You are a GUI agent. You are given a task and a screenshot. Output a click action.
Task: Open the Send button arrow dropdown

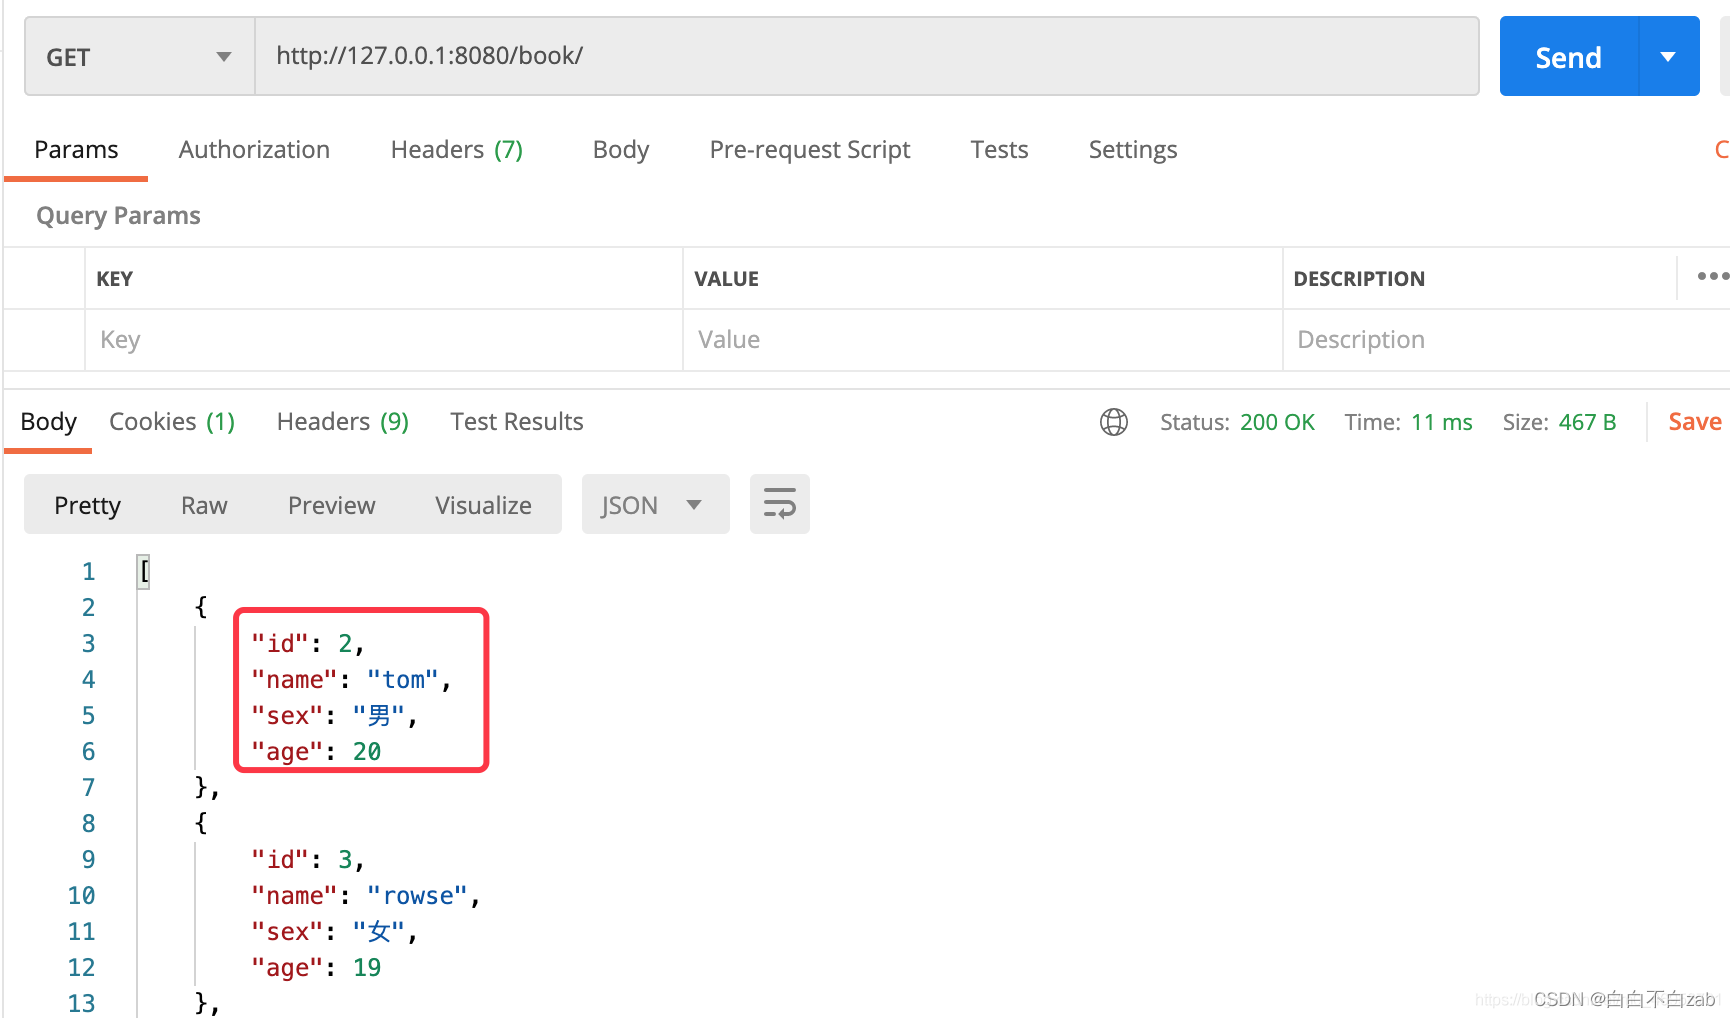1669,57
